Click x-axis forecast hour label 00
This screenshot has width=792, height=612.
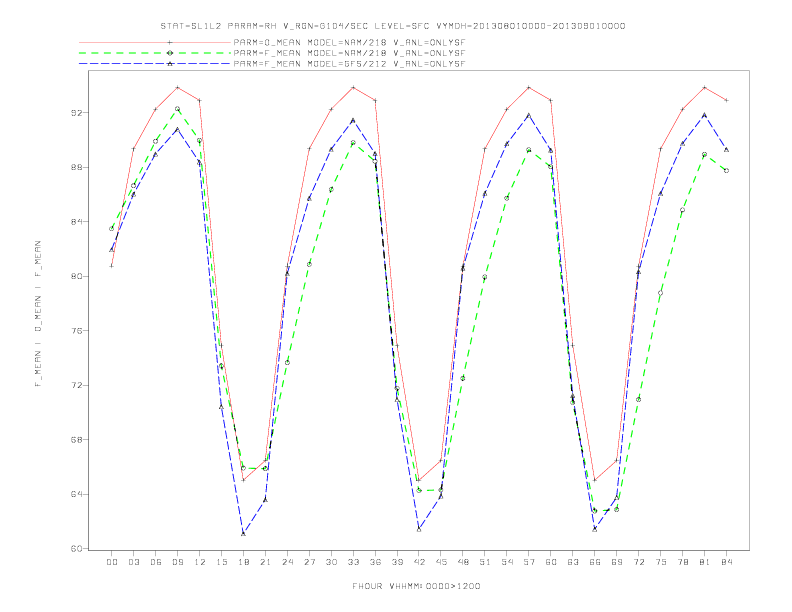pyautogui.click(x=112, y=562)
